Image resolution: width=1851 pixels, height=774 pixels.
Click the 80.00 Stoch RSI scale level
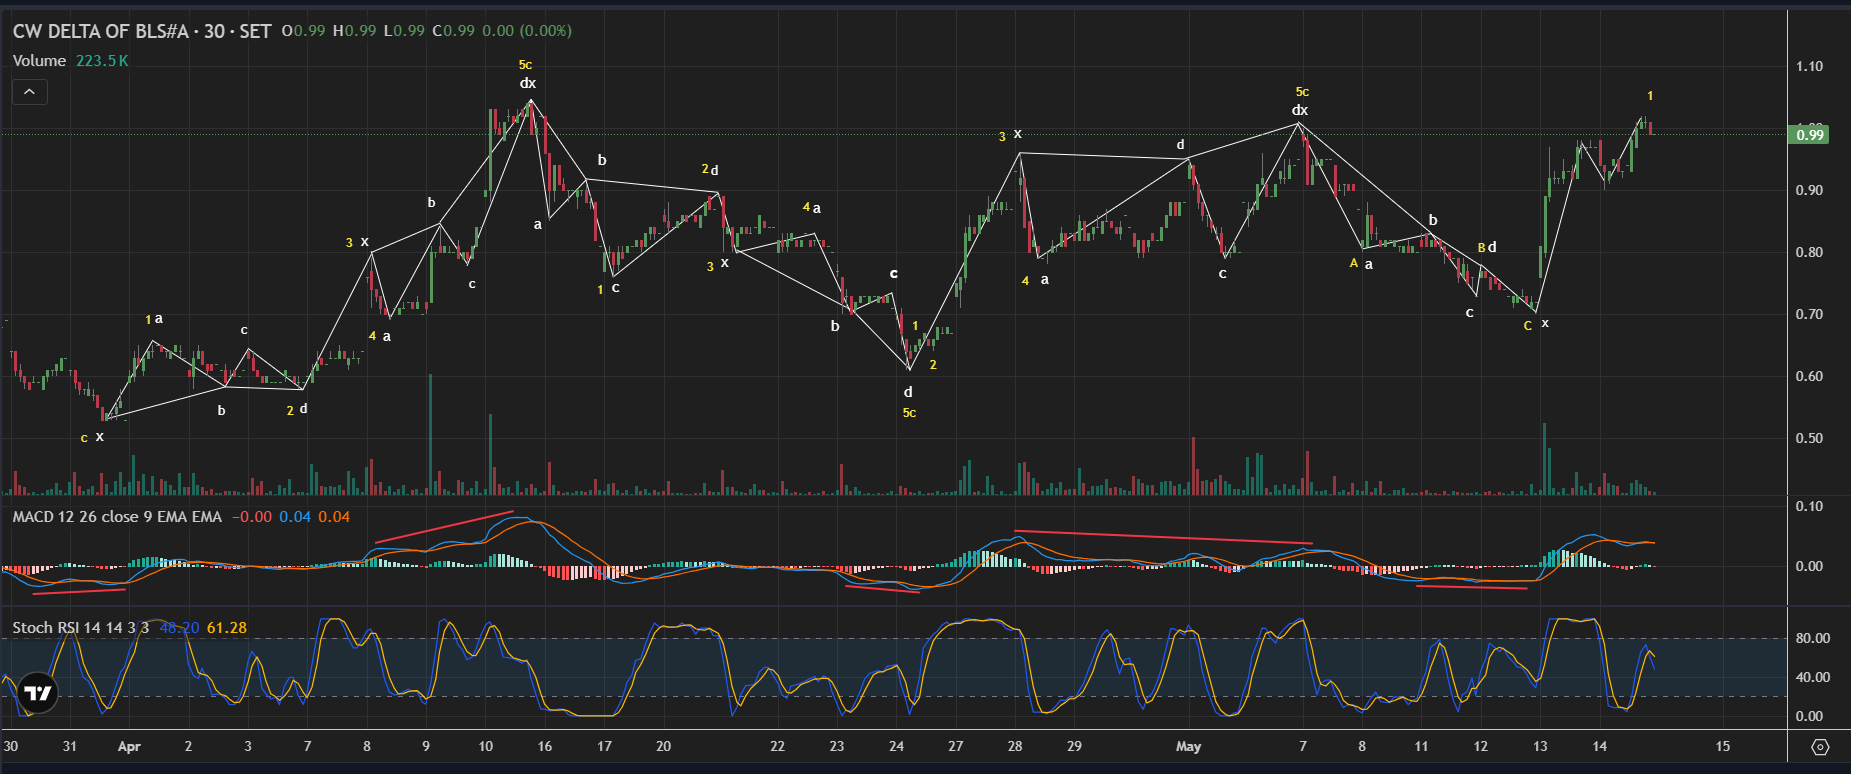pos(1813,638)
